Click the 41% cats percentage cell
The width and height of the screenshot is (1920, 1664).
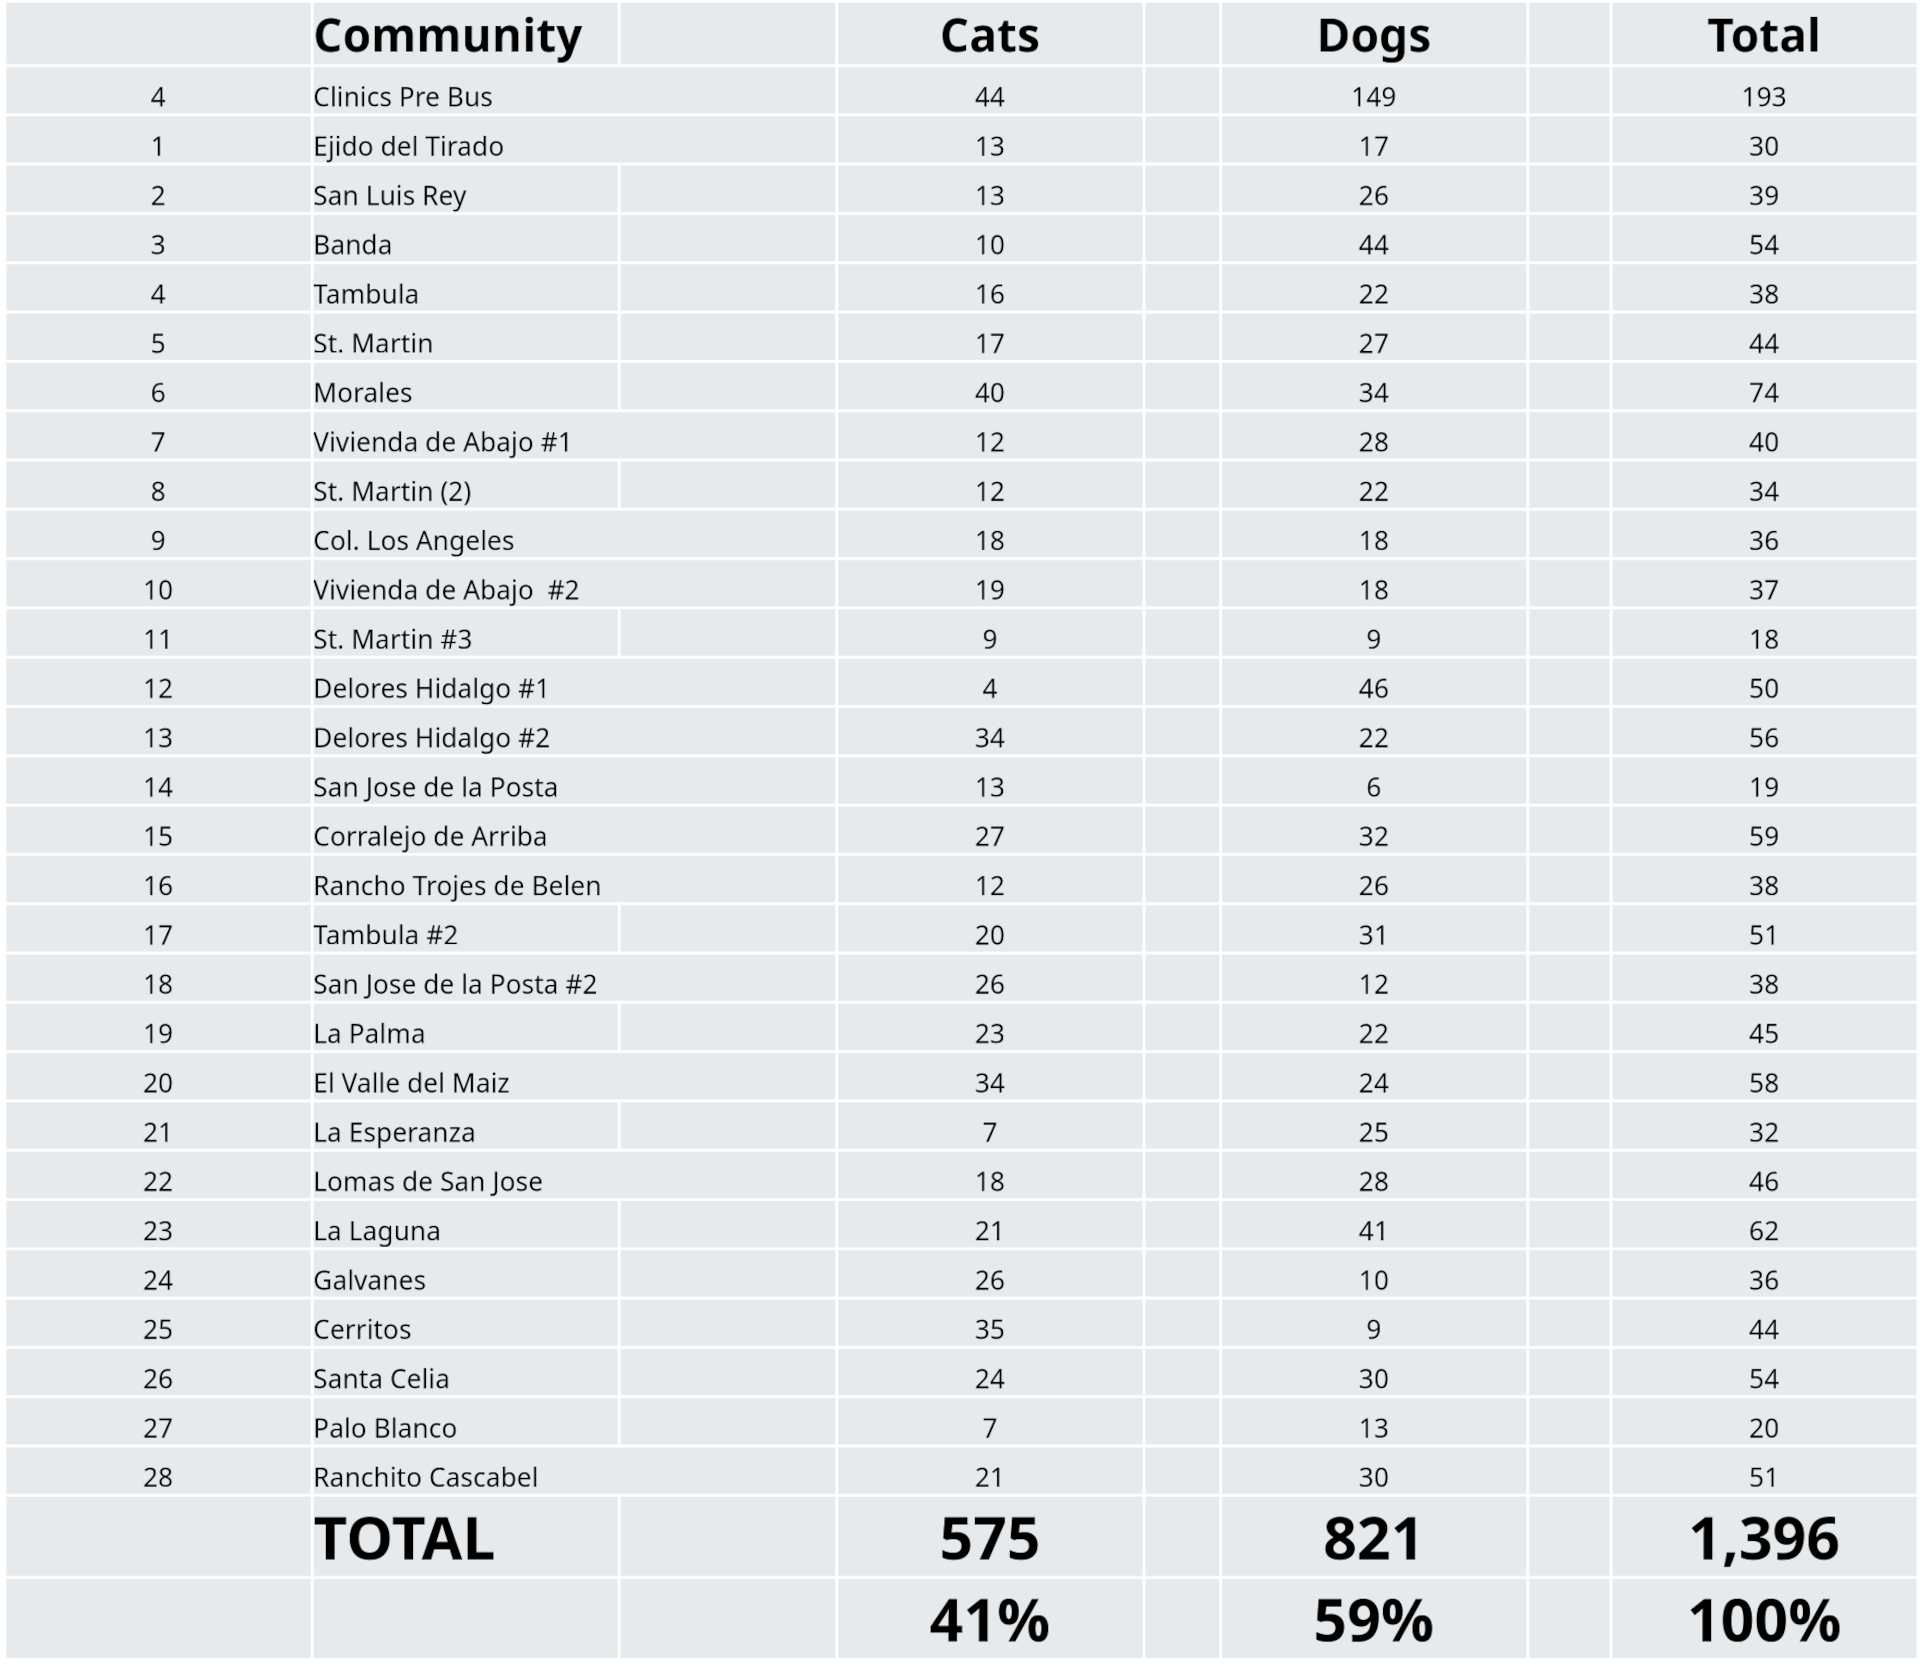(x=989, y=1620)
